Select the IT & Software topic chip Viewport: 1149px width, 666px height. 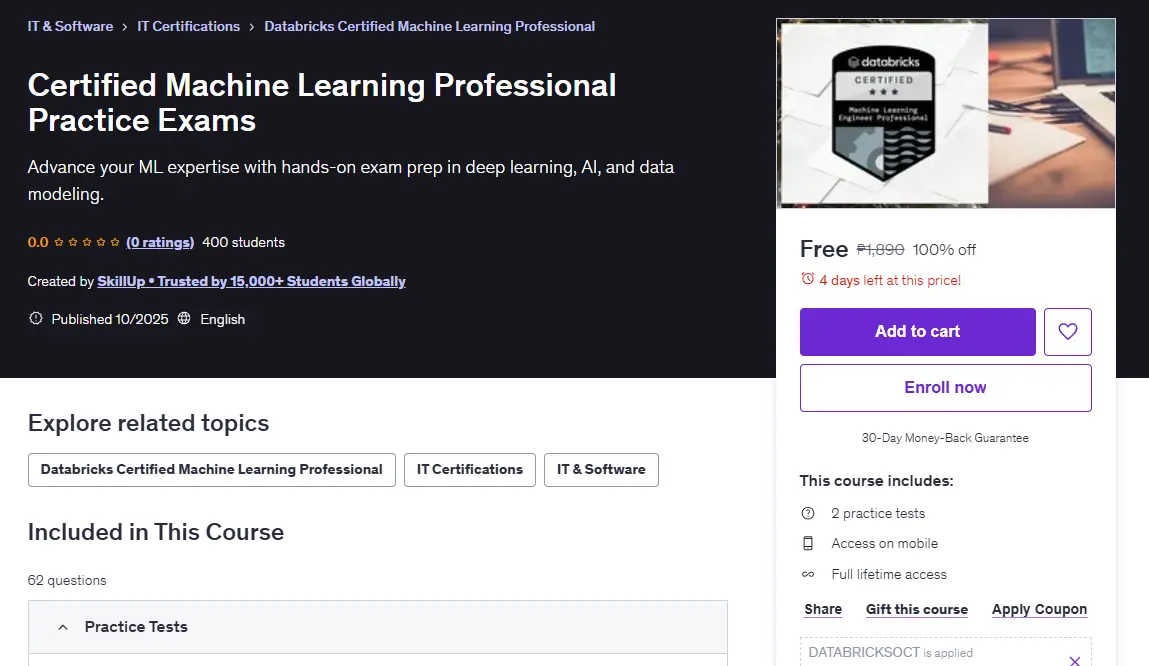click(x=601, y=470)
